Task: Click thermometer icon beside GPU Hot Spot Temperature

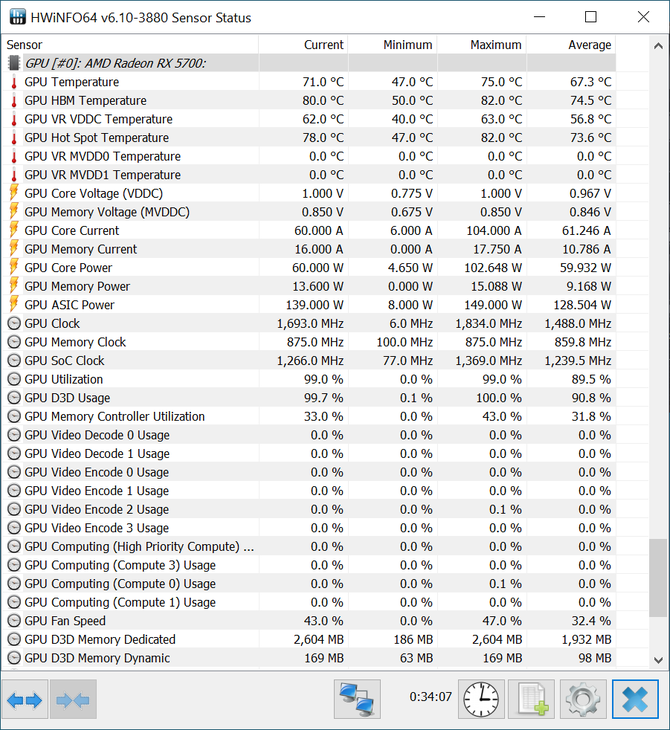Action: tap(14, 138)
